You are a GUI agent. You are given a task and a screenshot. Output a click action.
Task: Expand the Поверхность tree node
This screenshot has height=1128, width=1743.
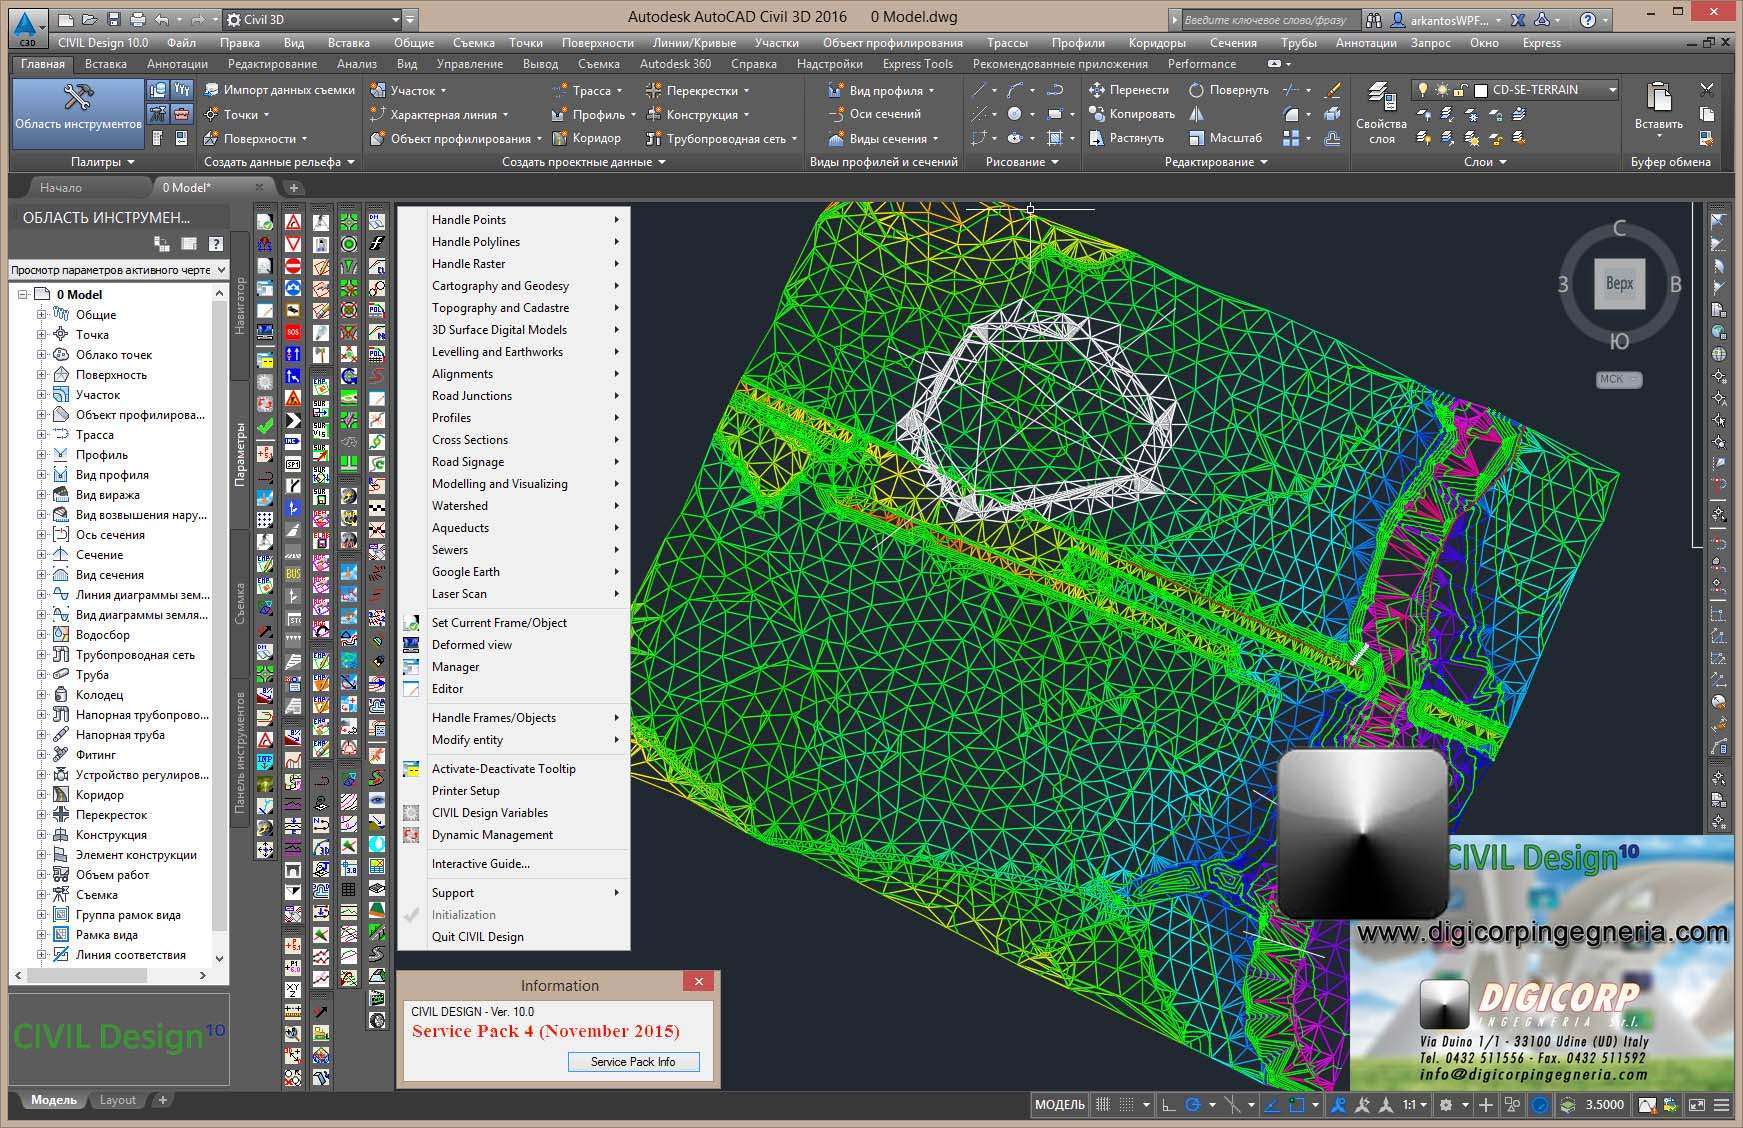[42, 375]
